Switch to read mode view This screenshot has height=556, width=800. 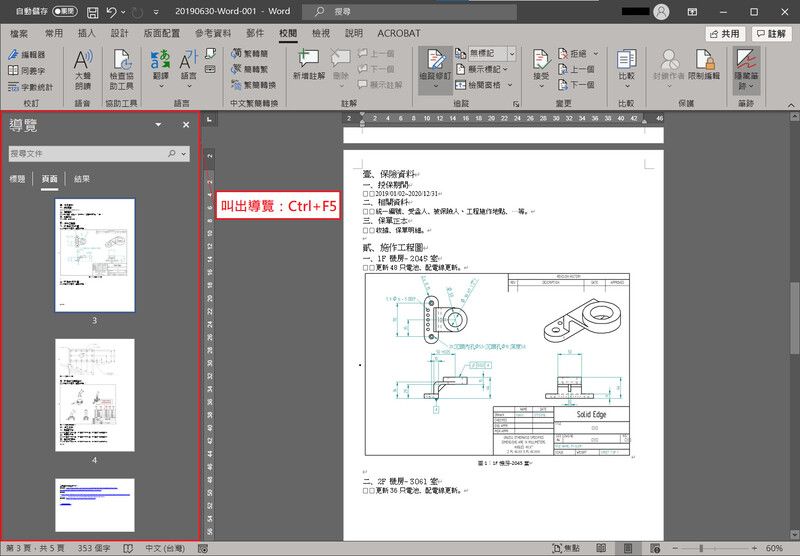(x=602, y=548)
